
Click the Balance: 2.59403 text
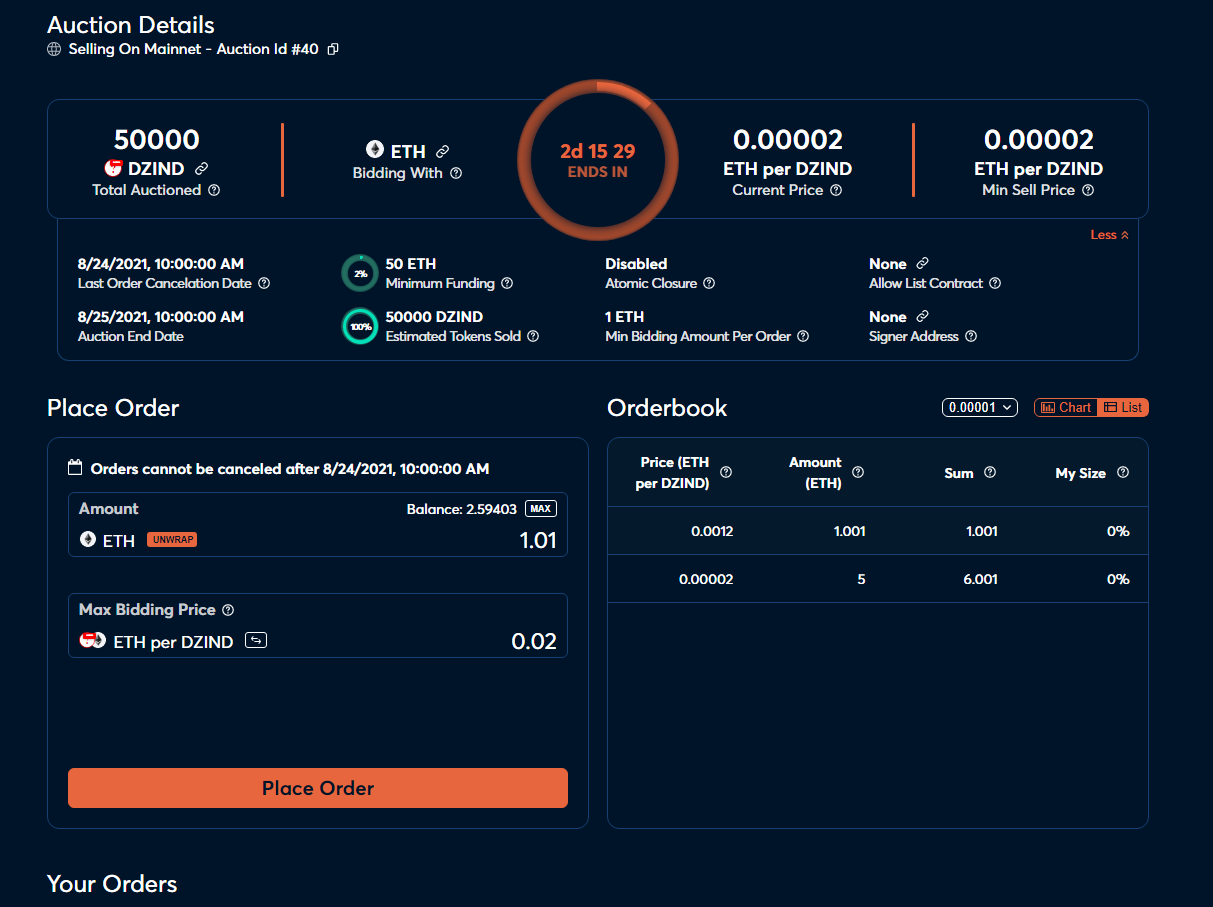(x=462, y=509)
